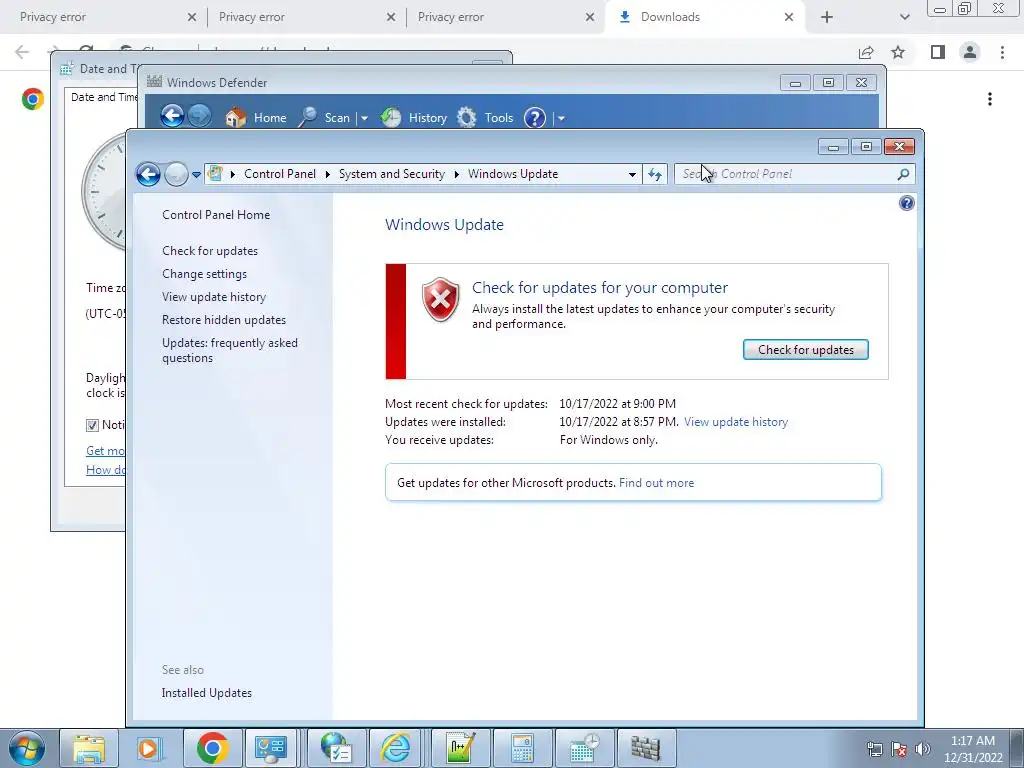
Task: Click the Windows Update breadcrumb
Action: 513,174
